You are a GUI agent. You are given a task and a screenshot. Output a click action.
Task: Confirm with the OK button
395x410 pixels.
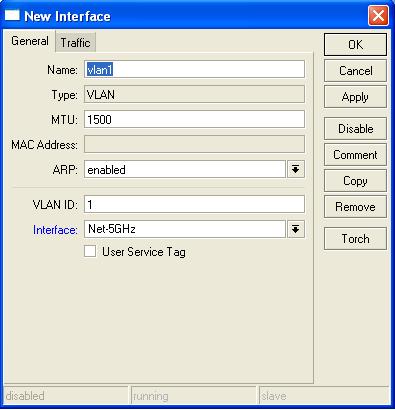(x=355, y=44)
